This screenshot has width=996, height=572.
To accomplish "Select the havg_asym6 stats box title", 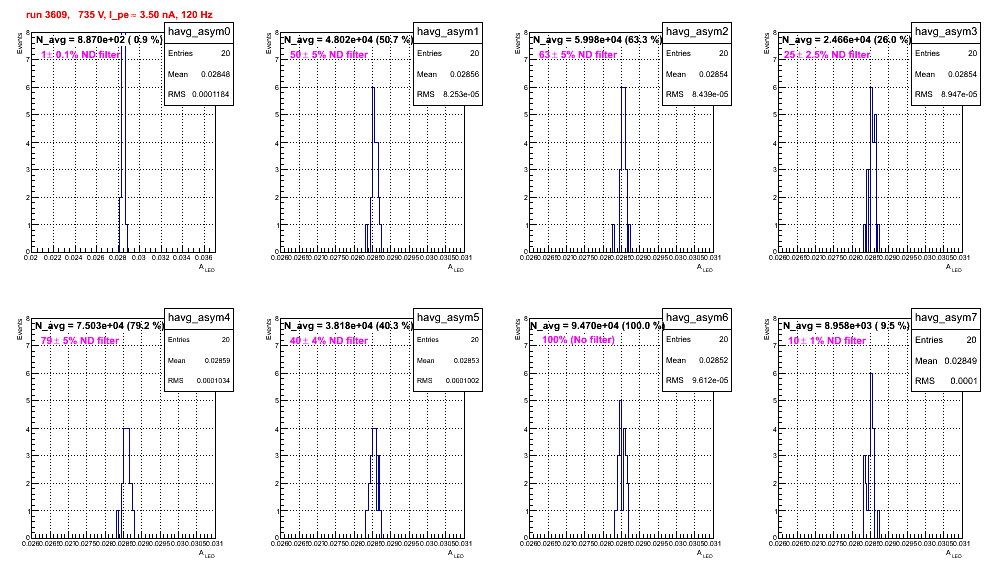I will (697, 317).
